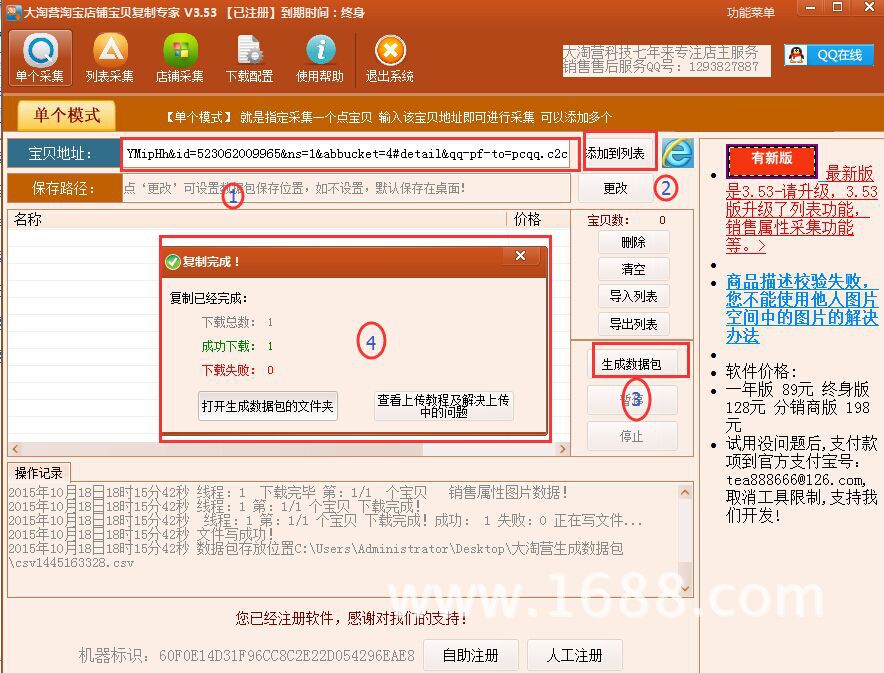The height and width of the screenshot is (673, 884).
Task: Open the 列表采集 toolbar icon
Action: [x=110, y=58]
